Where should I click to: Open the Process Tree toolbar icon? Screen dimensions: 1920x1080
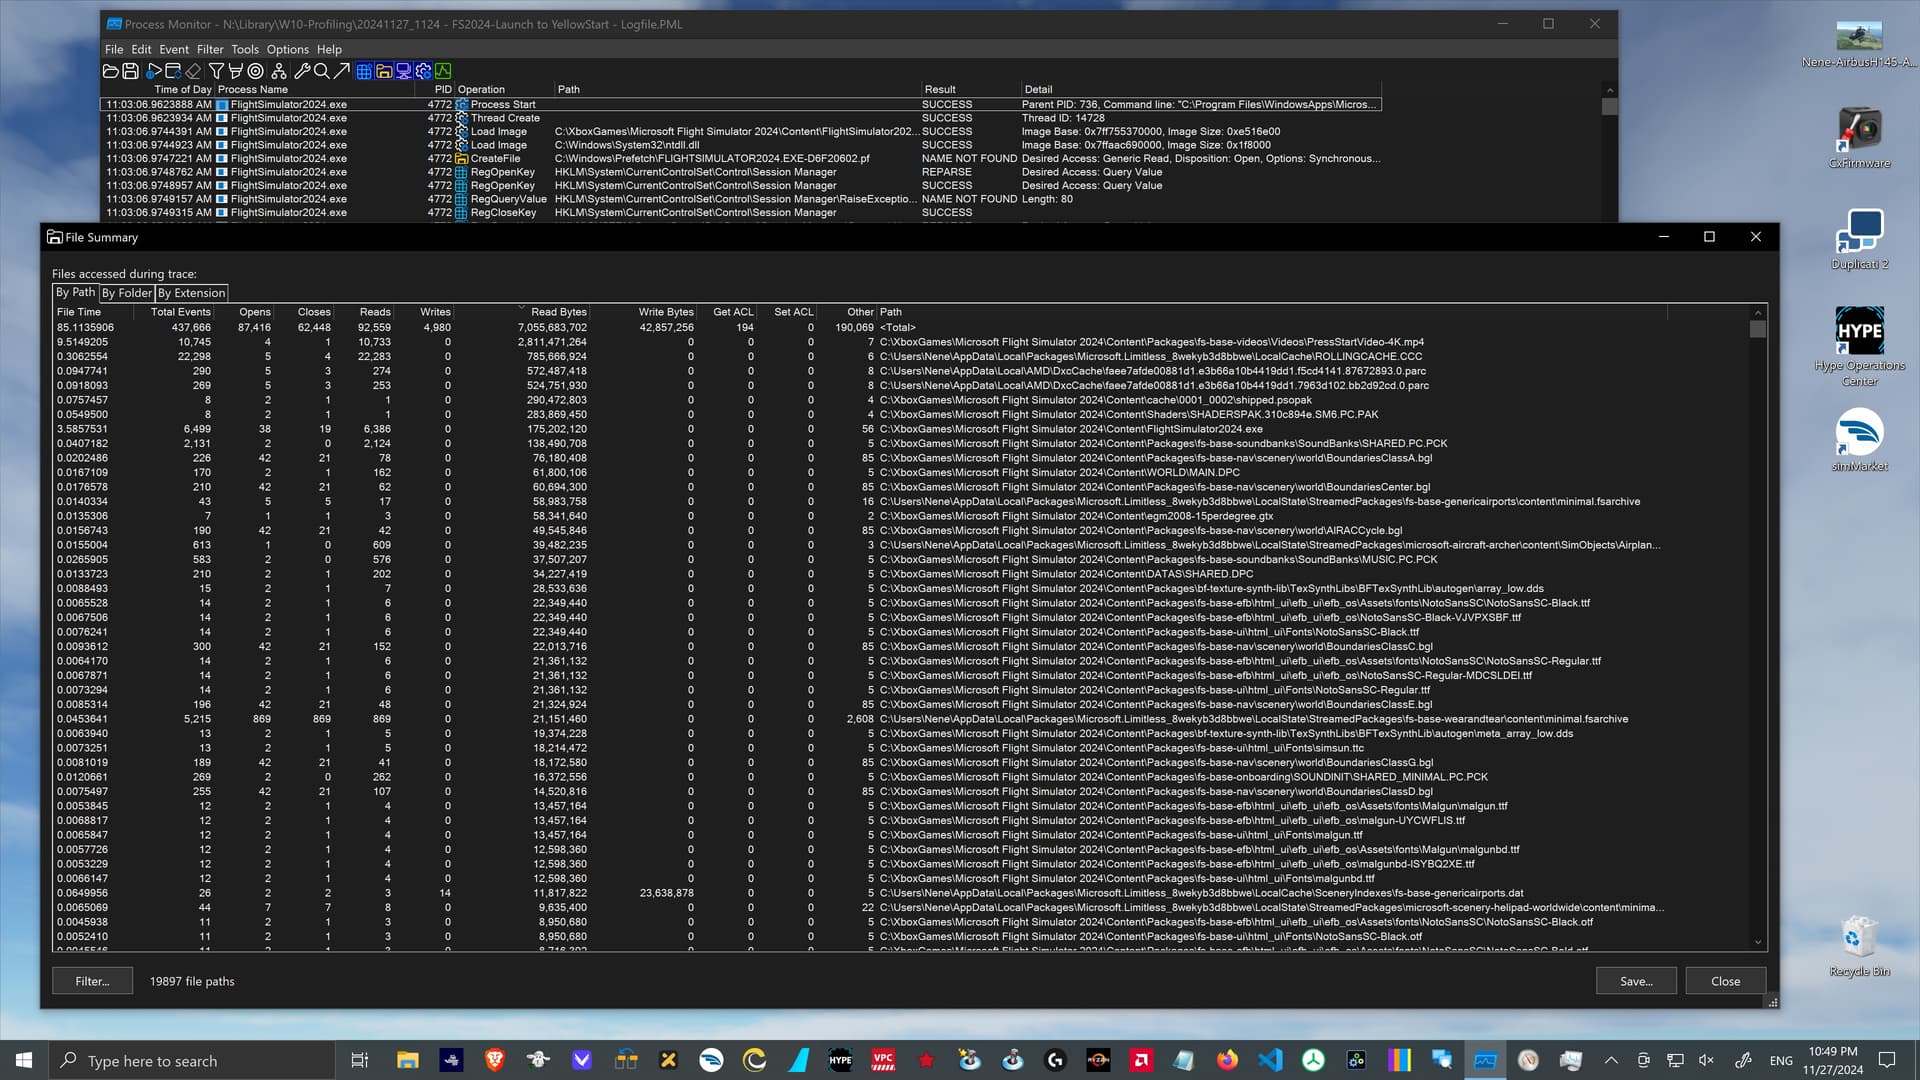tap(279, 71)
